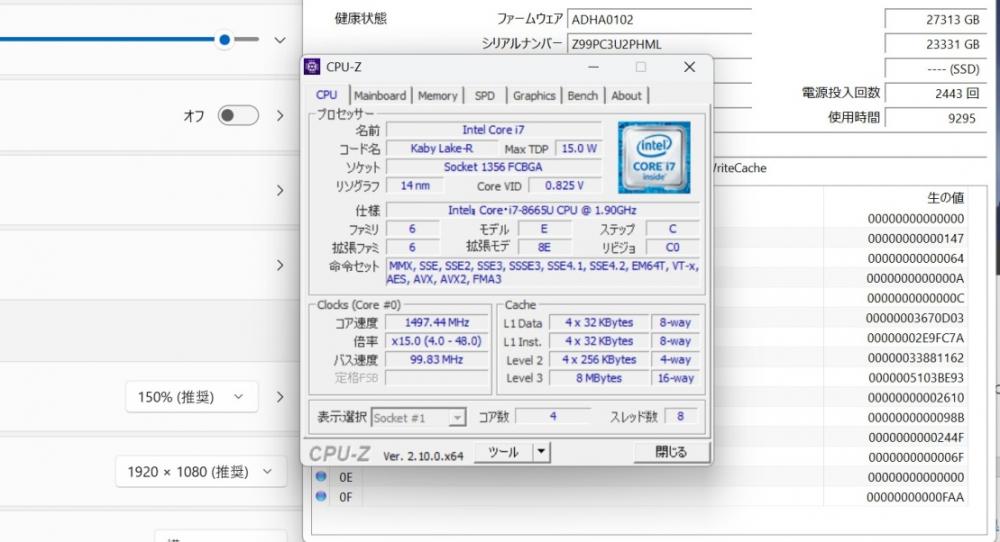Image resolution: width=1000 pixels, height=542 pixels.
Task: Click Level 3 cache value 8 MBytes
Action: click(599, 378)
